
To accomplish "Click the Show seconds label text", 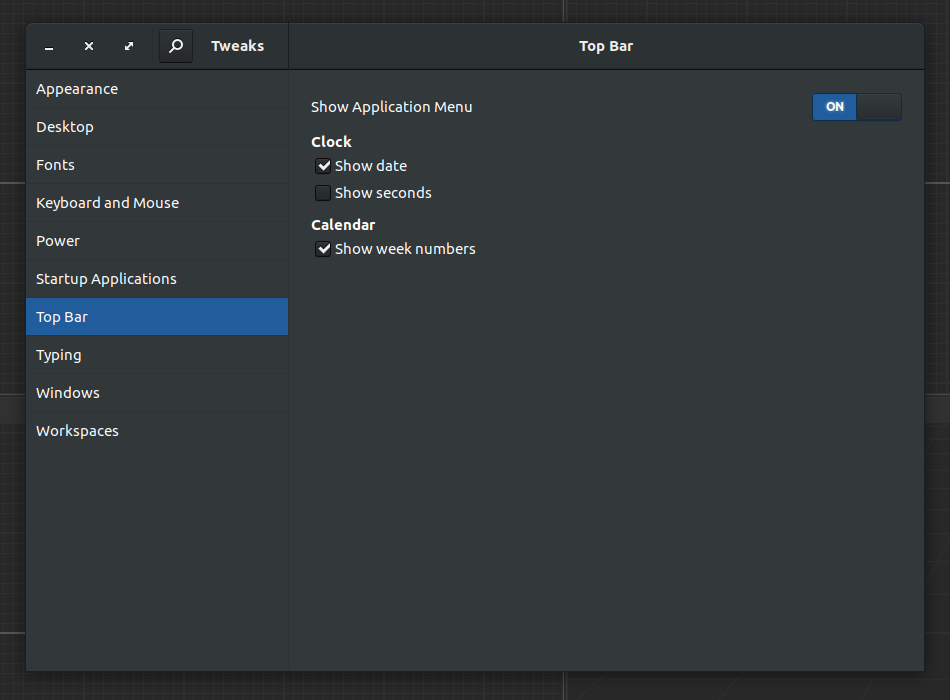I will point(383,193).
